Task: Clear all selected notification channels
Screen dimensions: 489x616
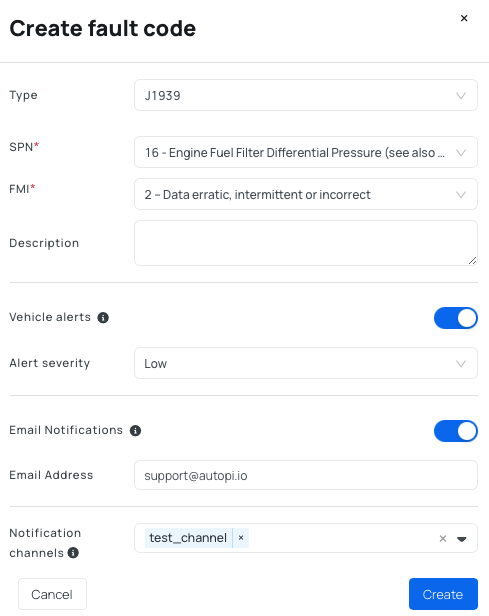Action: [x=443, y=539]
